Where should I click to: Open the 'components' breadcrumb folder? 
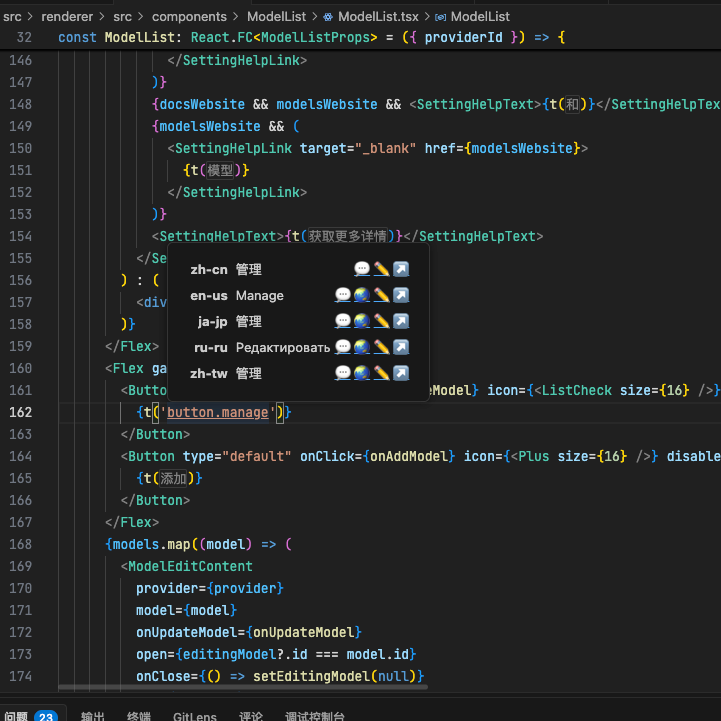[x=187, y=17]
